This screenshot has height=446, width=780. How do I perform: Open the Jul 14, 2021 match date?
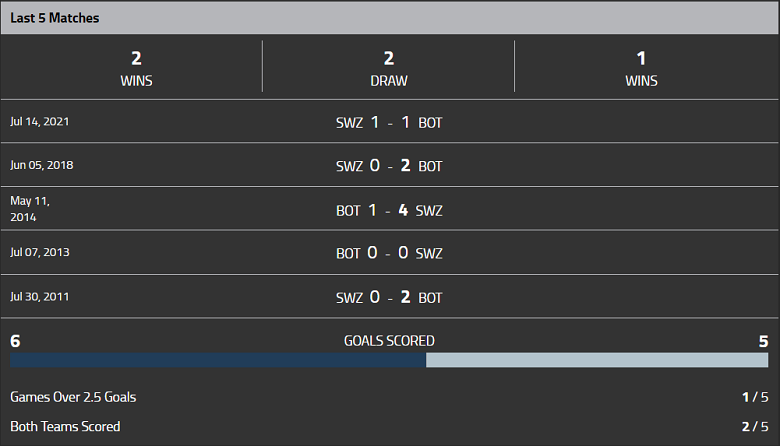click(40, 121)
